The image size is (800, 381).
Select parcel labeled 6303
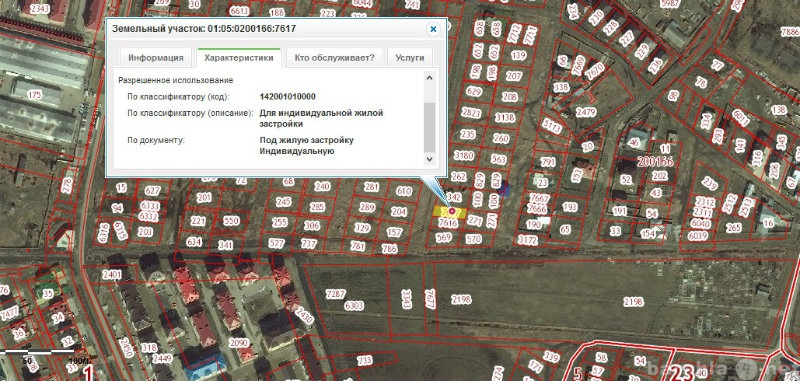coord(354,306)
